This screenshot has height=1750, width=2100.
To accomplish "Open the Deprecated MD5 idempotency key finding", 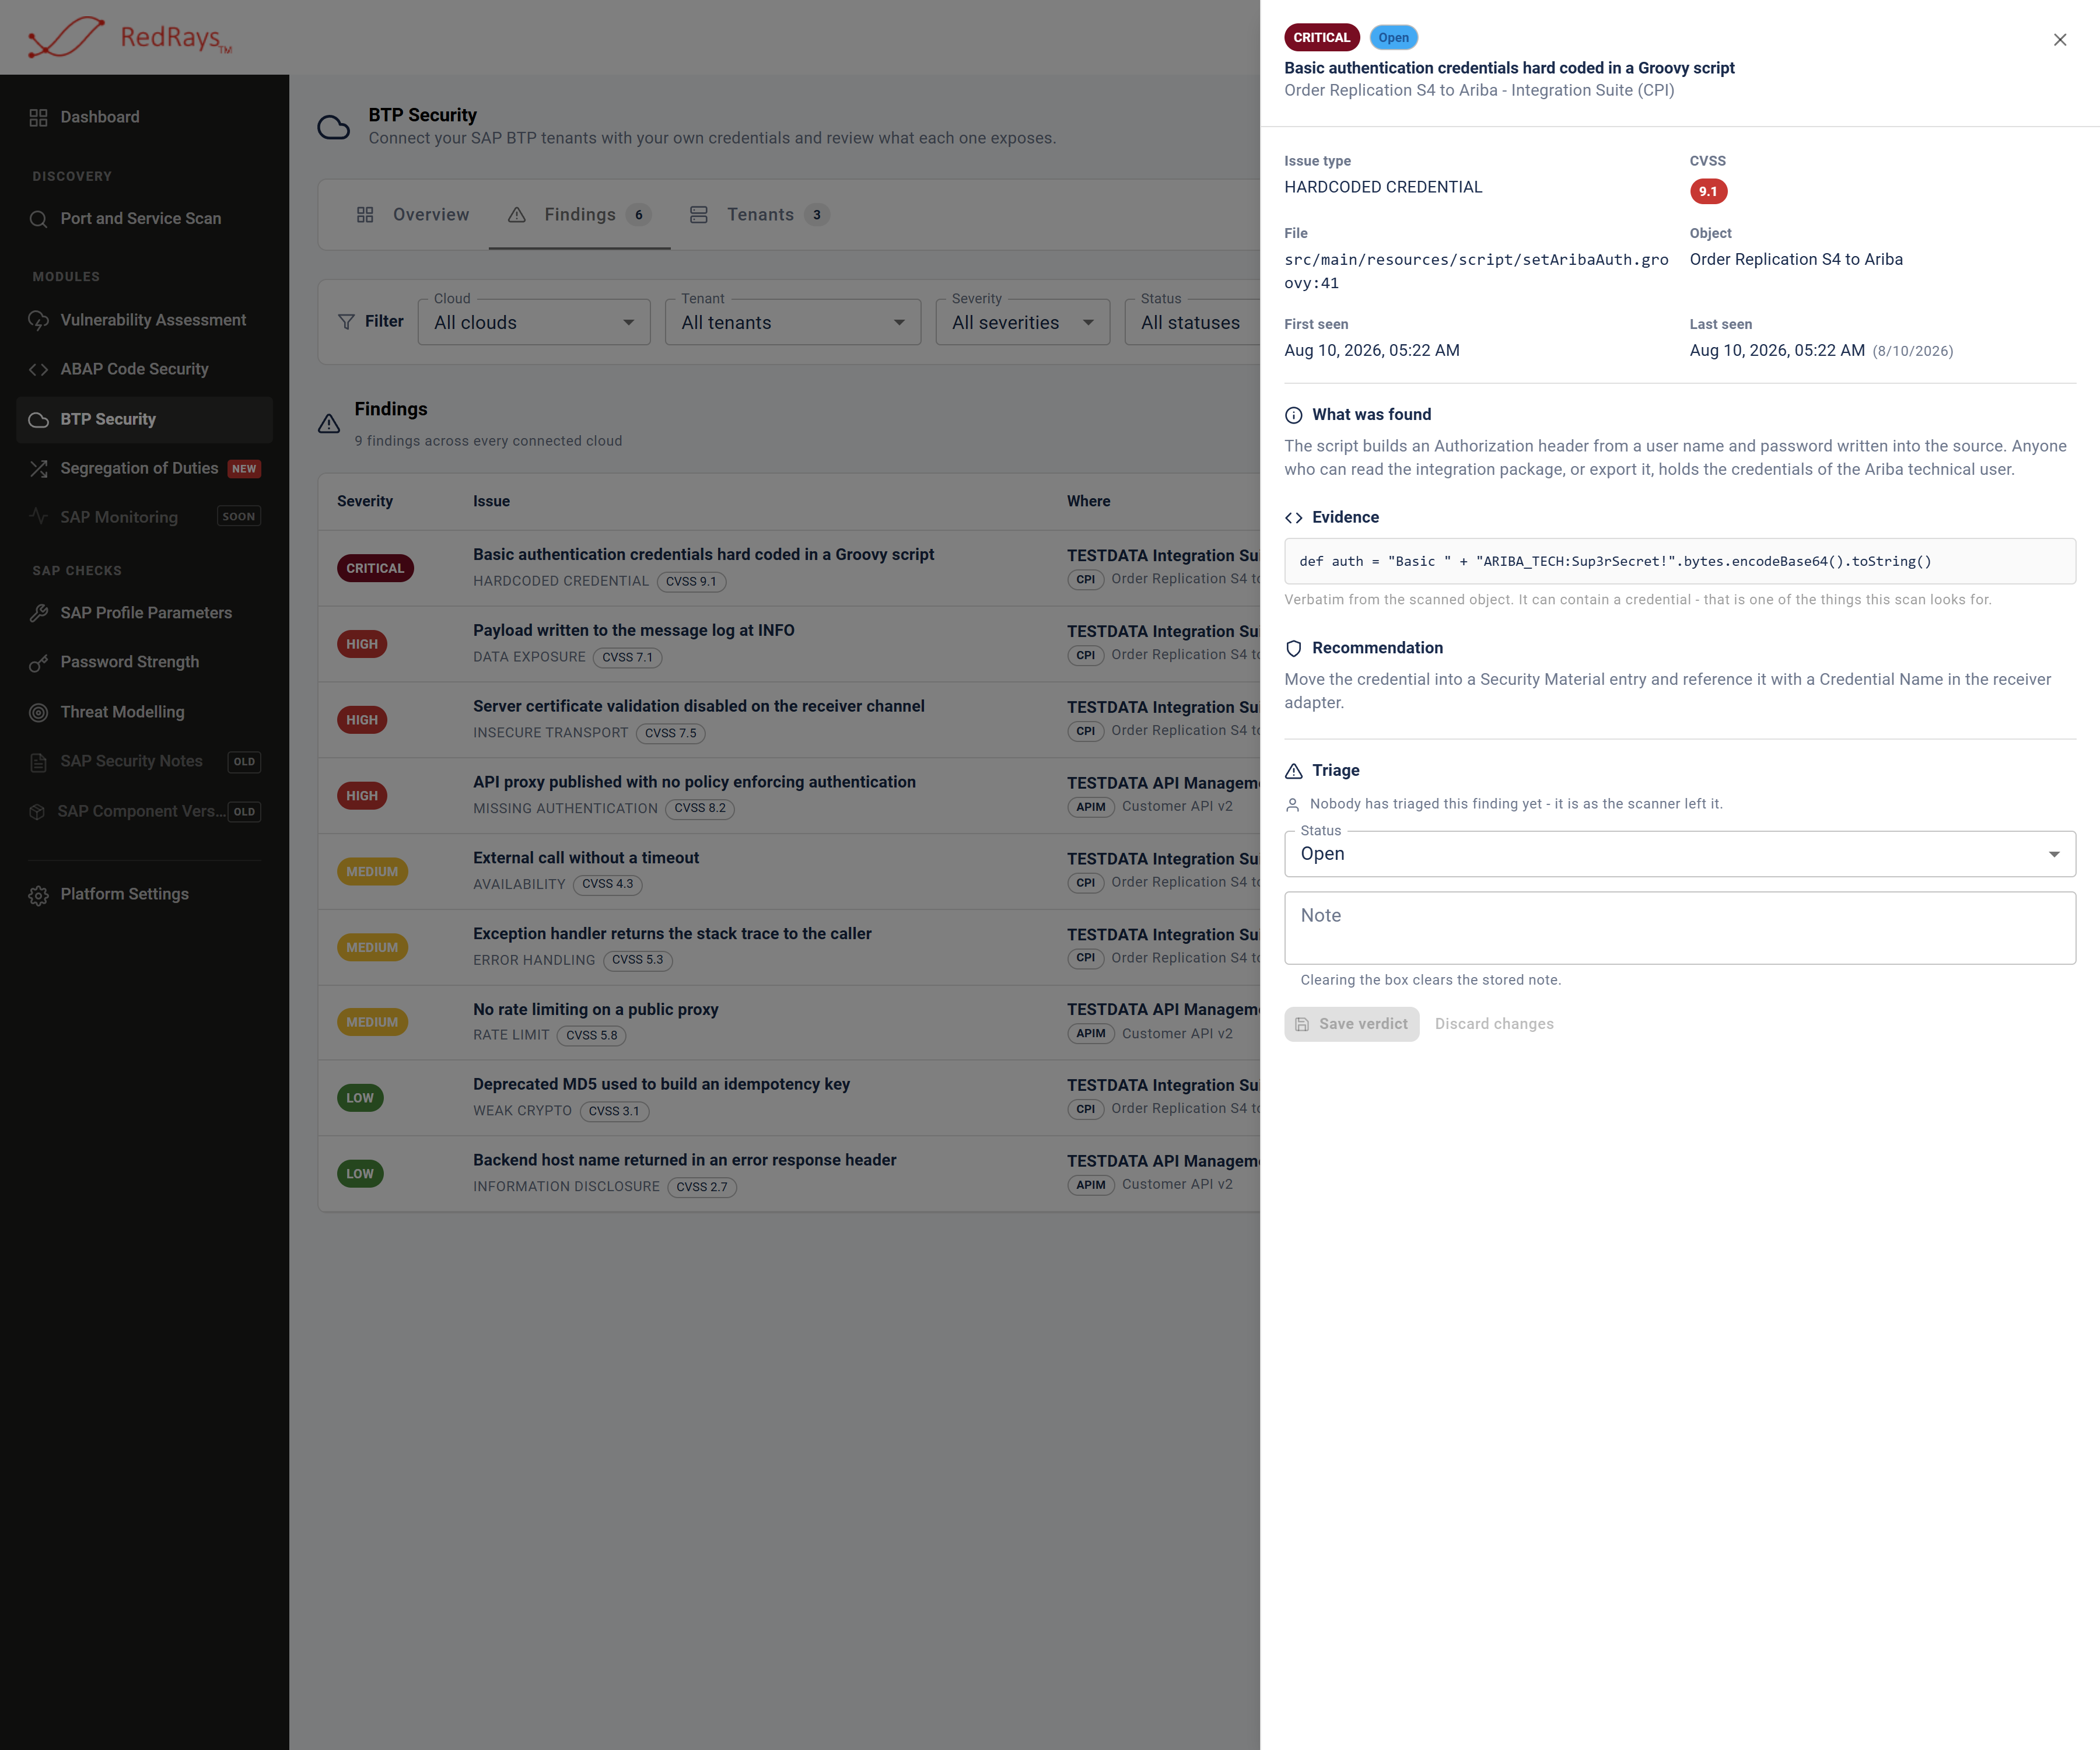I will coord(789,1098).
